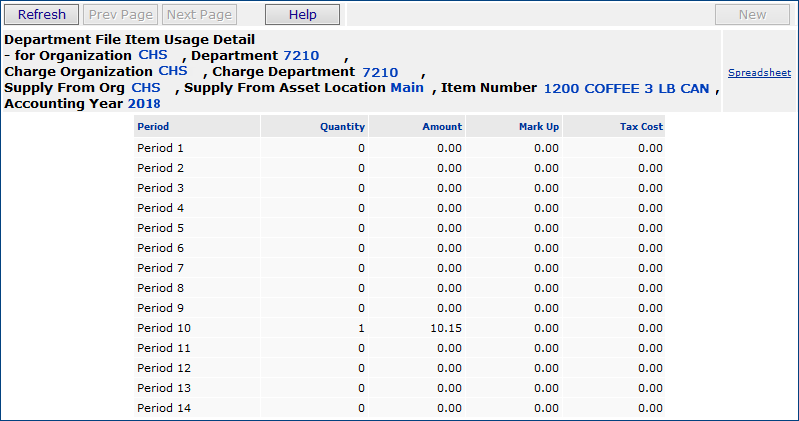799x421 pixels.
Task: Sort by the Quantity column header
Action: pyautogui.click(x=342, y=127)
